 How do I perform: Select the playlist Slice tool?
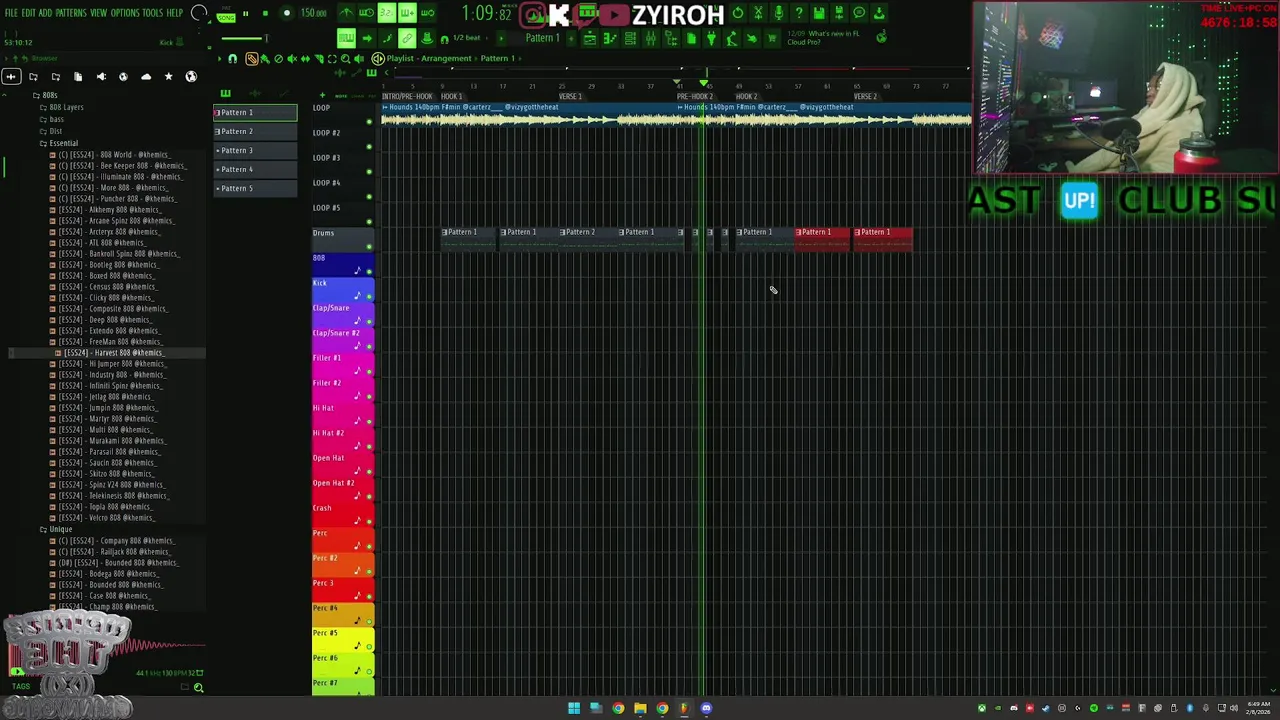[319, 58]
